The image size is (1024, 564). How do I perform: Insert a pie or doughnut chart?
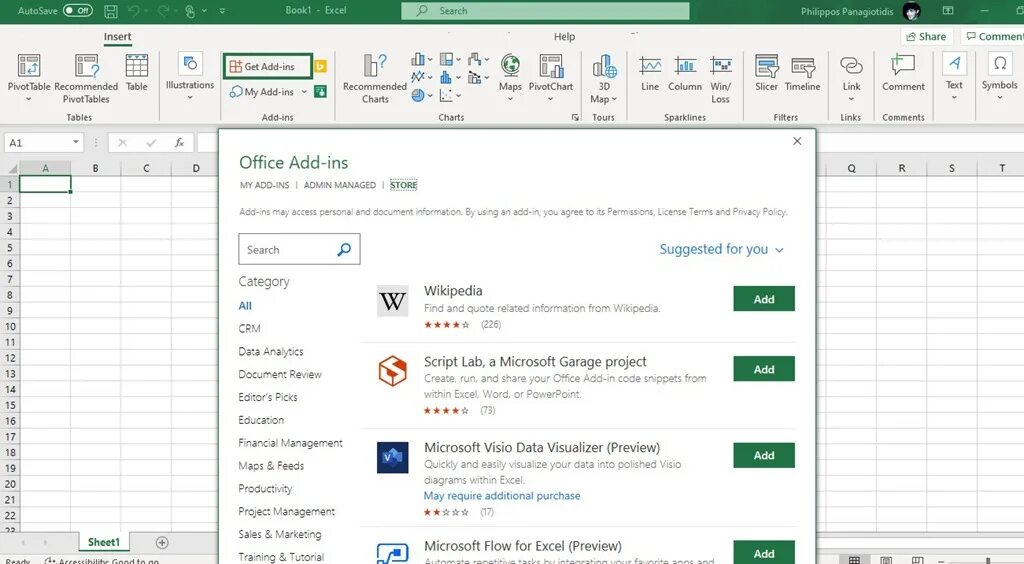(421, 96)
